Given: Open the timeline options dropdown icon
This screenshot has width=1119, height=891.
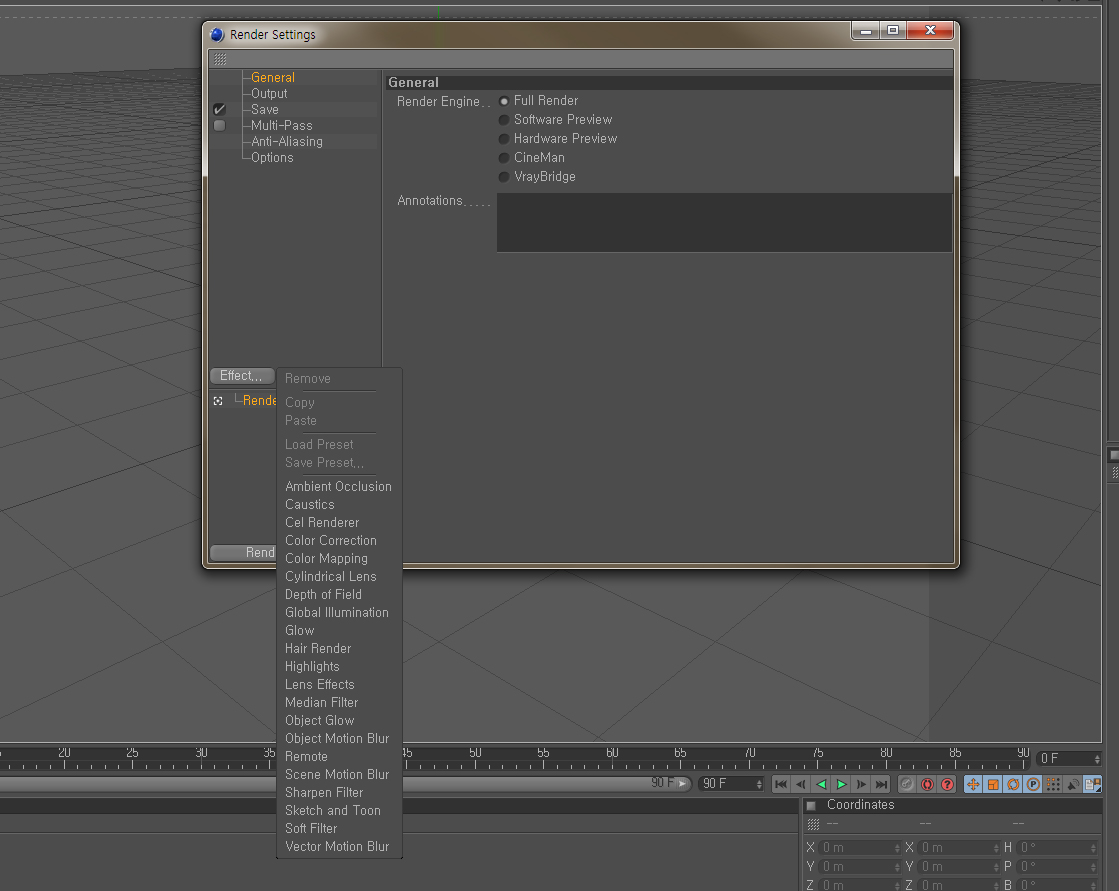Looking at the screenshot, I should pos(1093,784).
